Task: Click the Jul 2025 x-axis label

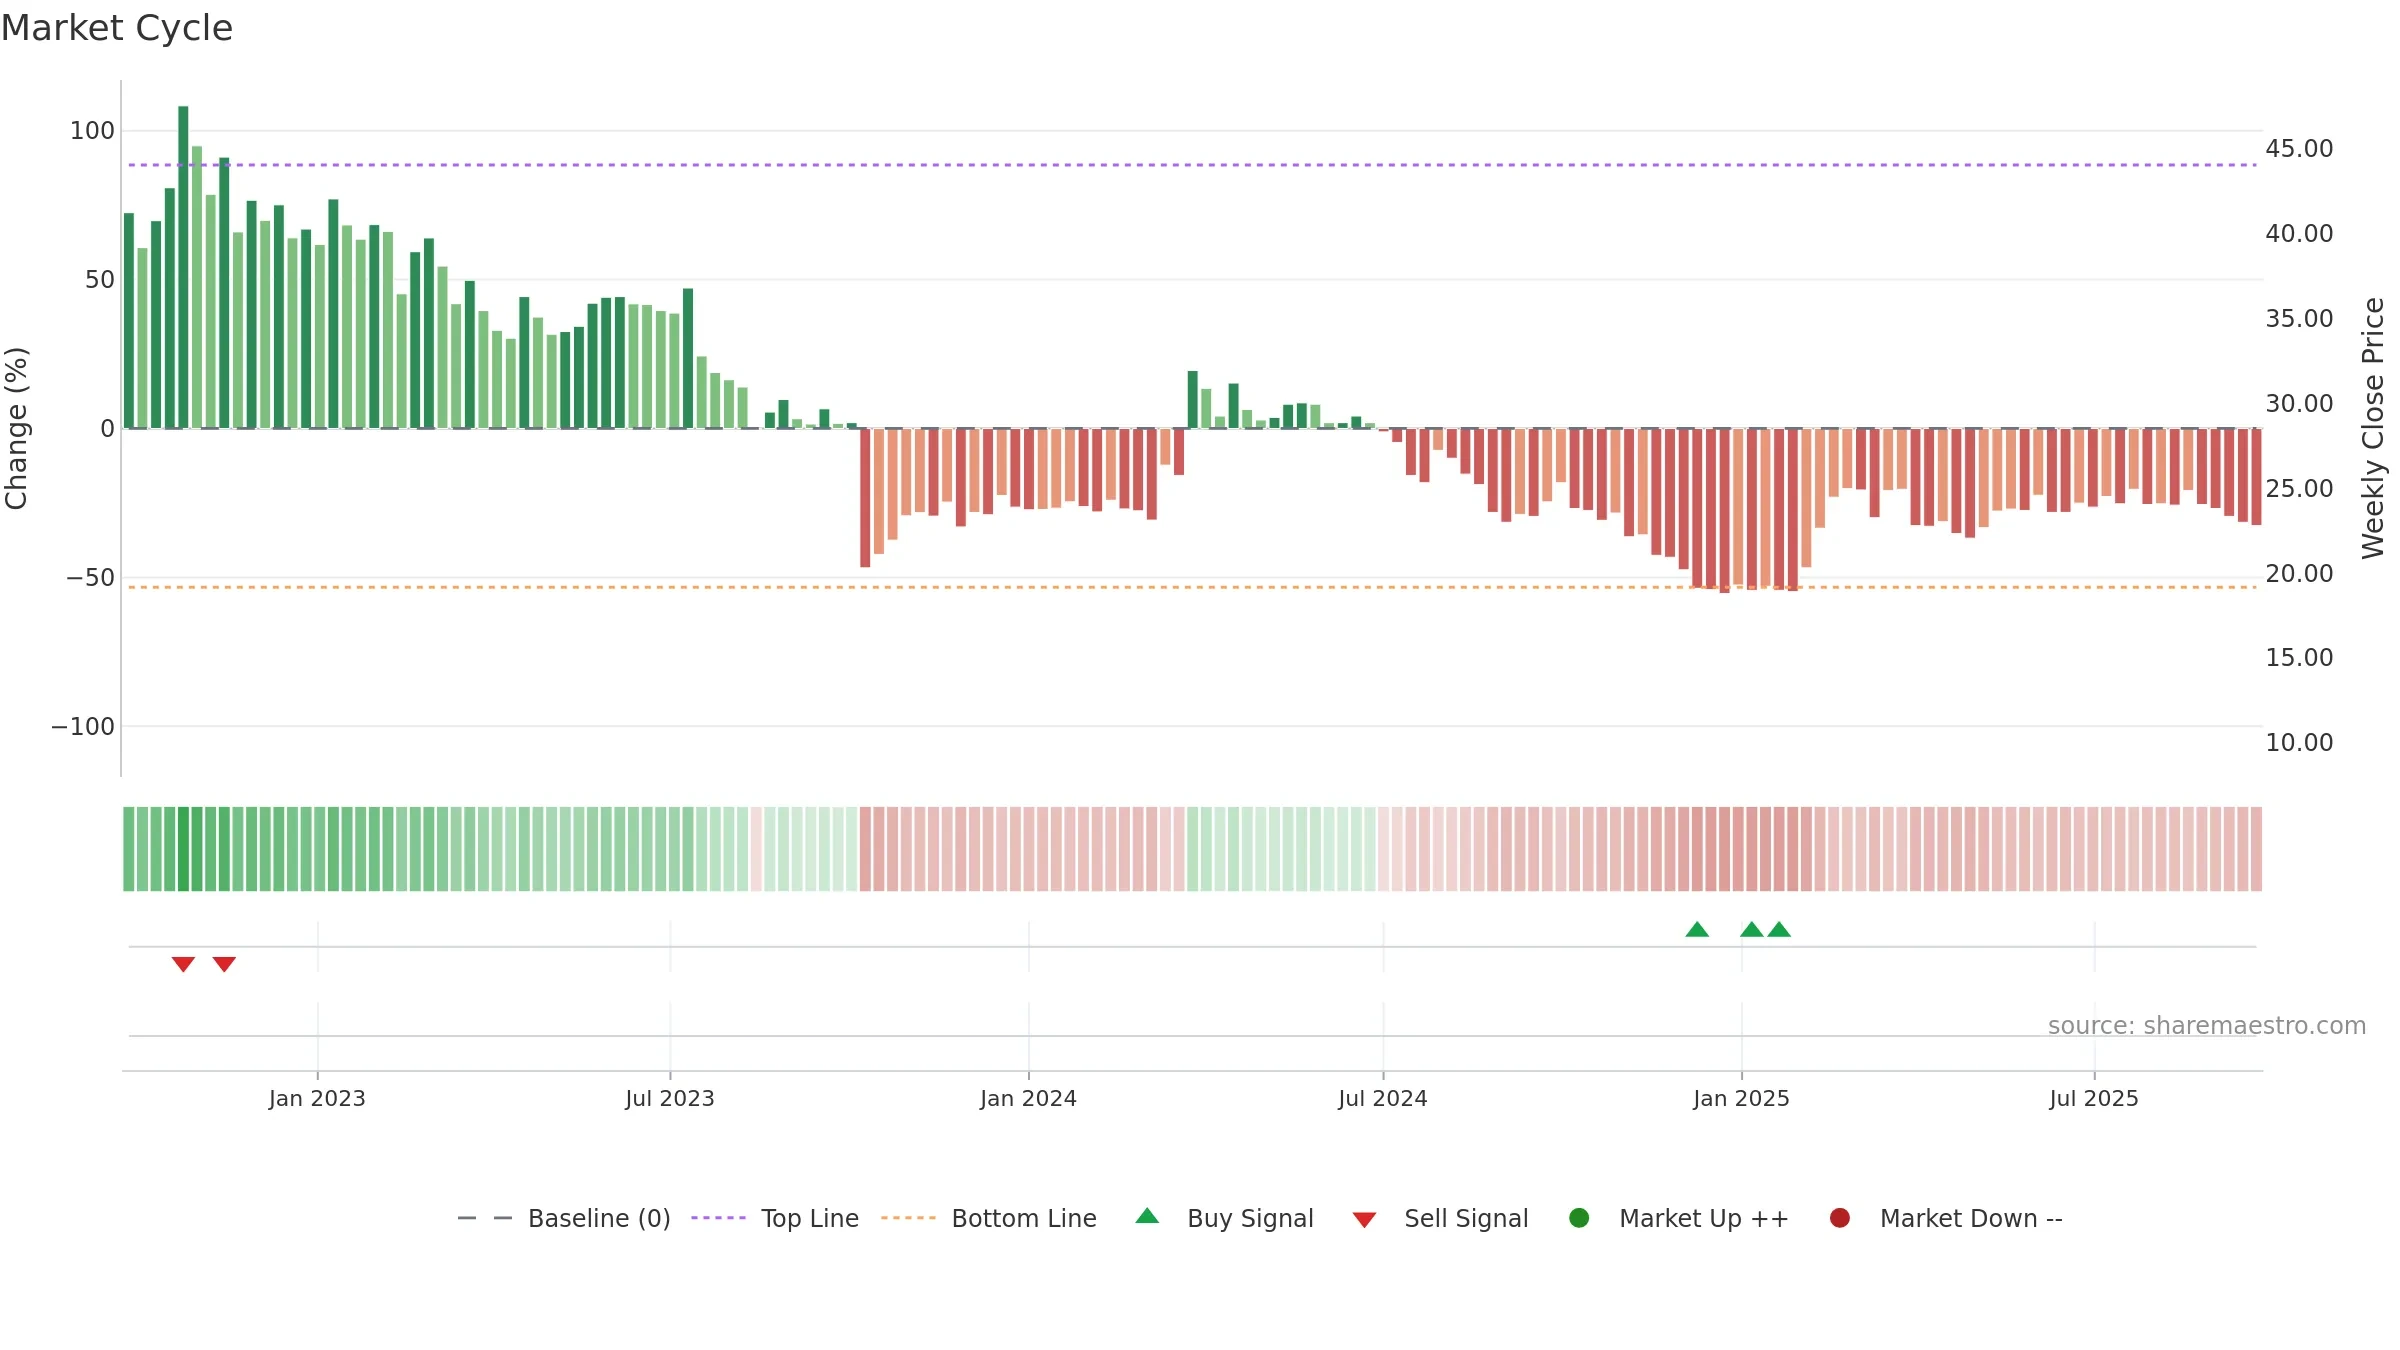Action: [2094, 1098]
